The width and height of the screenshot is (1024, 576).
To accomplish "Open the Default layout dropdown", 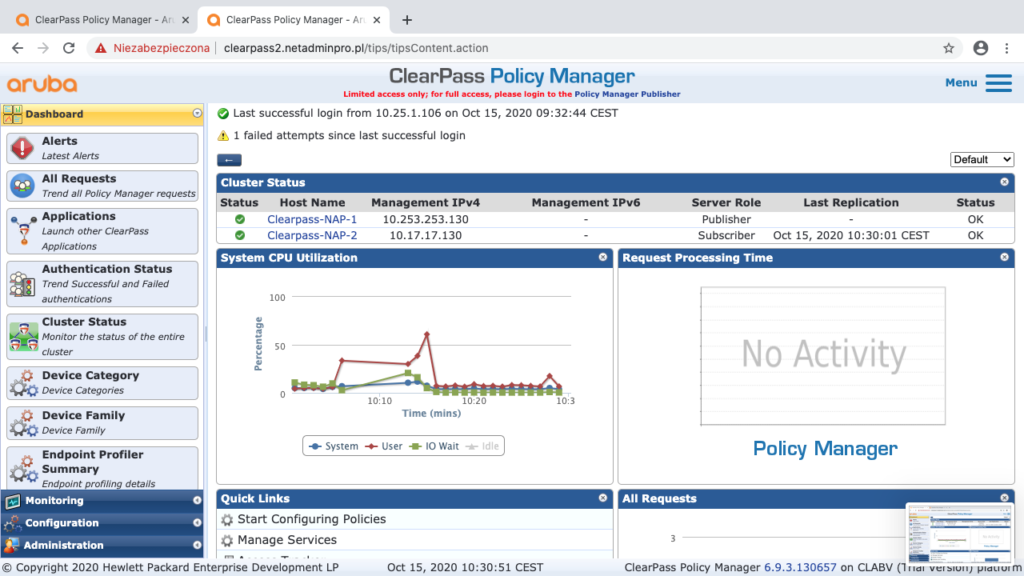I will tap(982, 159).
